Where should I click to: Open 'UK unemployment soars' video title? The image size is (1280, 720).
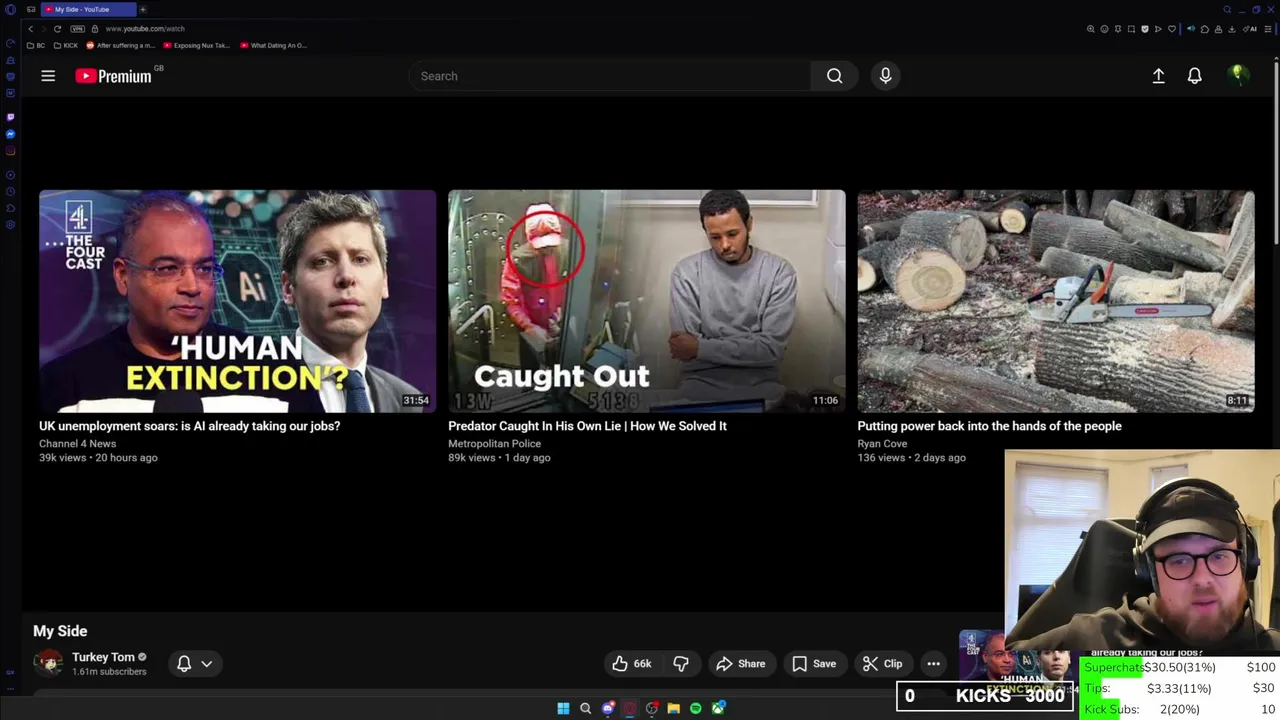189,426
